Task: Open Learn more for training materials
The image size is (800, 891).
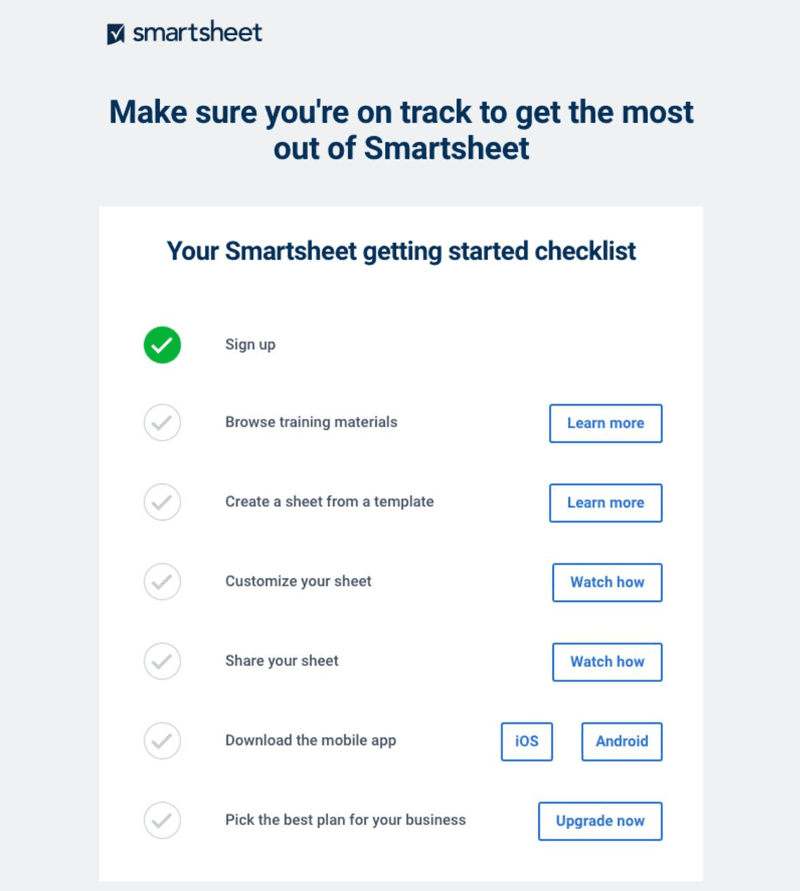Action: pos(605,423)
